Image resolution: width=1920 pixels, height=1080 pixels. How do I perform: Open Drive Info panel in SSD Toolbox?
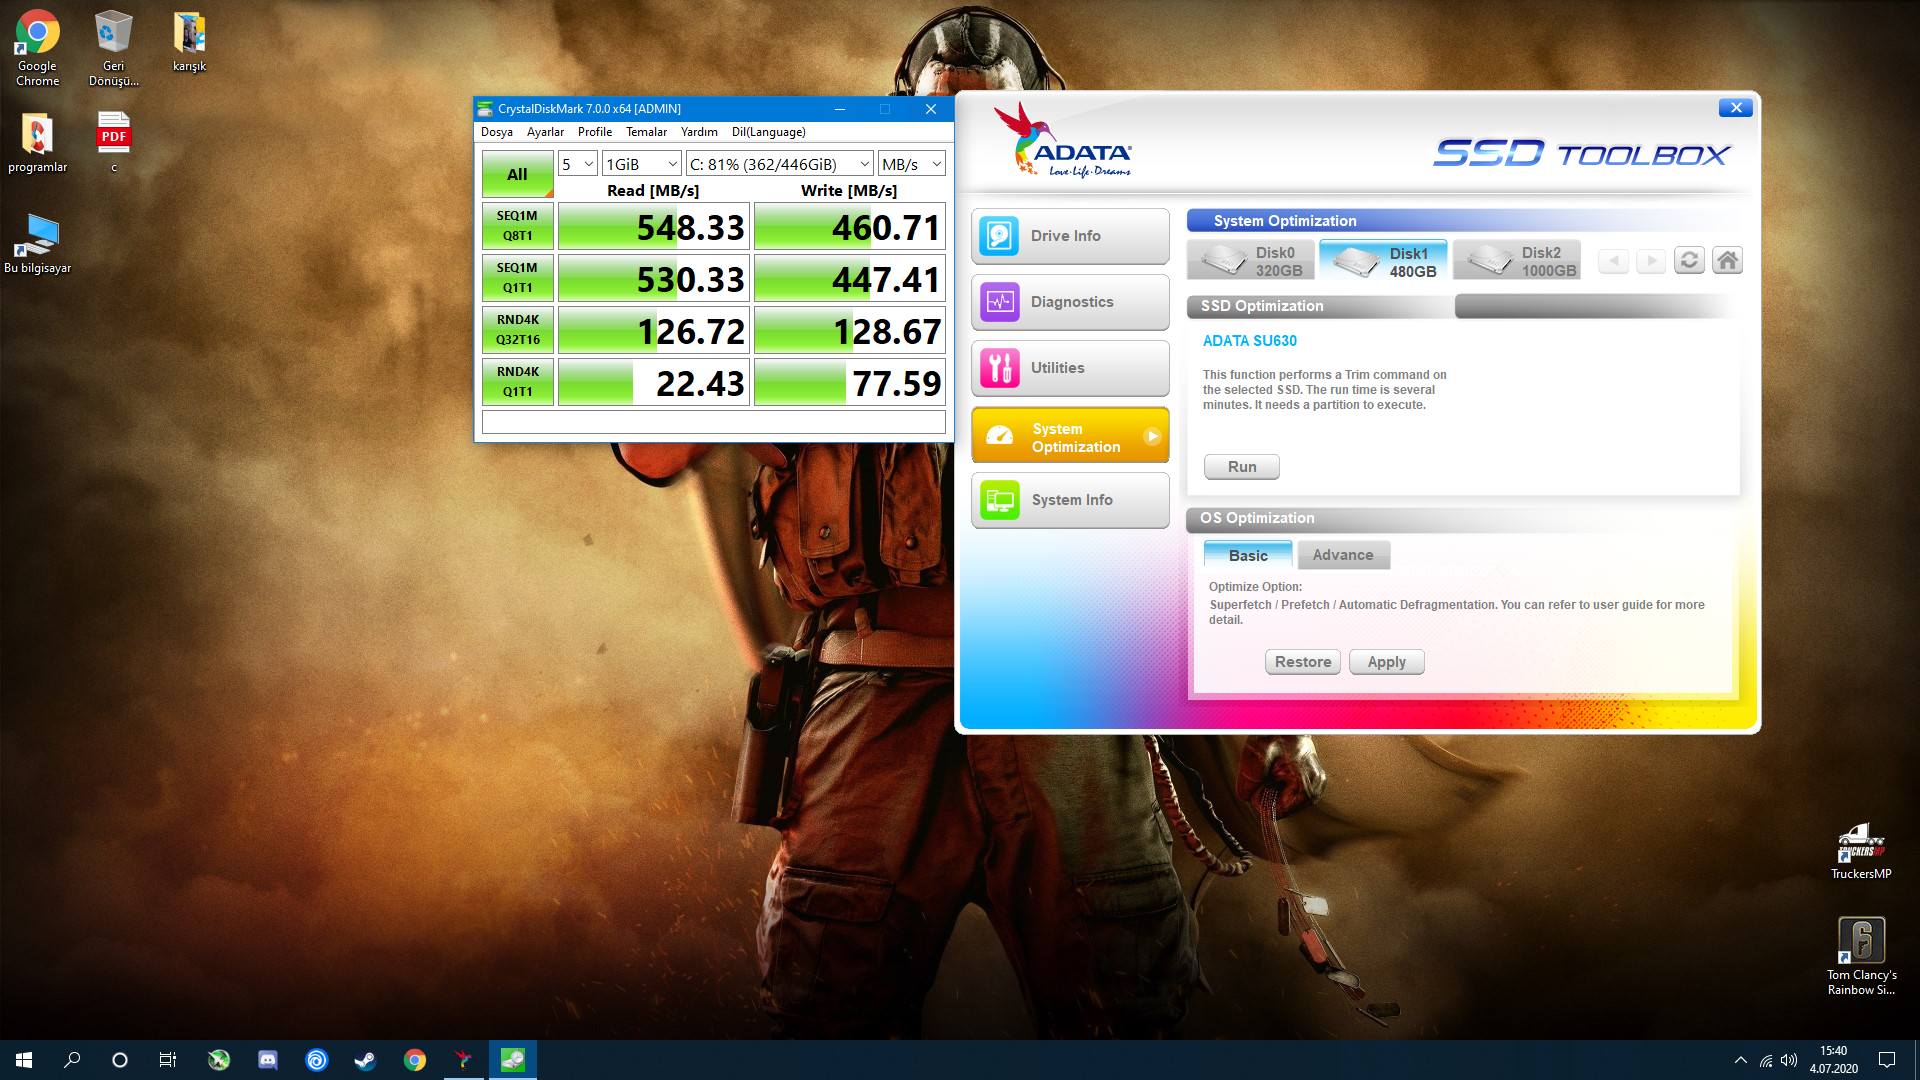coord(1070,236)
